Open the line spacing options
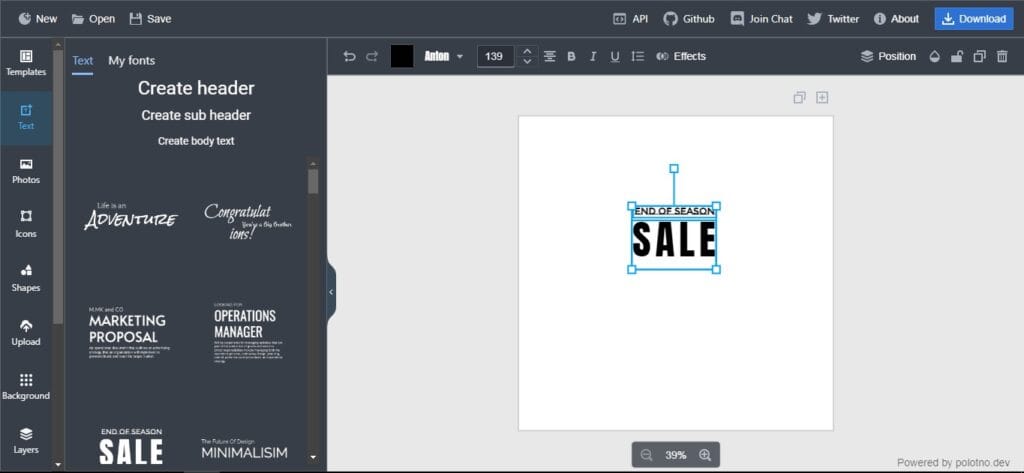The height and width of the screenshot is (473, 1024). coord(637,57)
